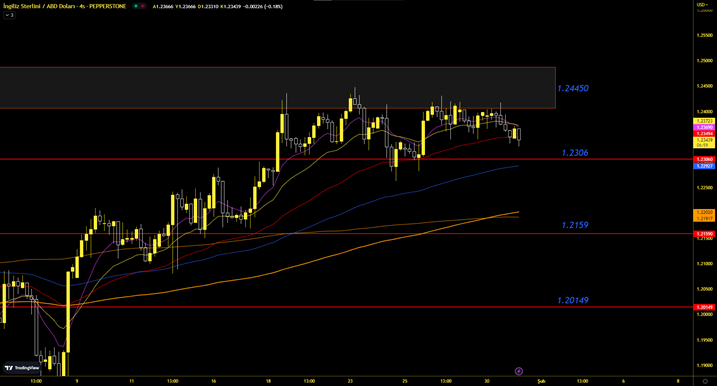The image size is (717, 386).
Task: Click the TradingView logo icon
Action: [x=9, y=368]
